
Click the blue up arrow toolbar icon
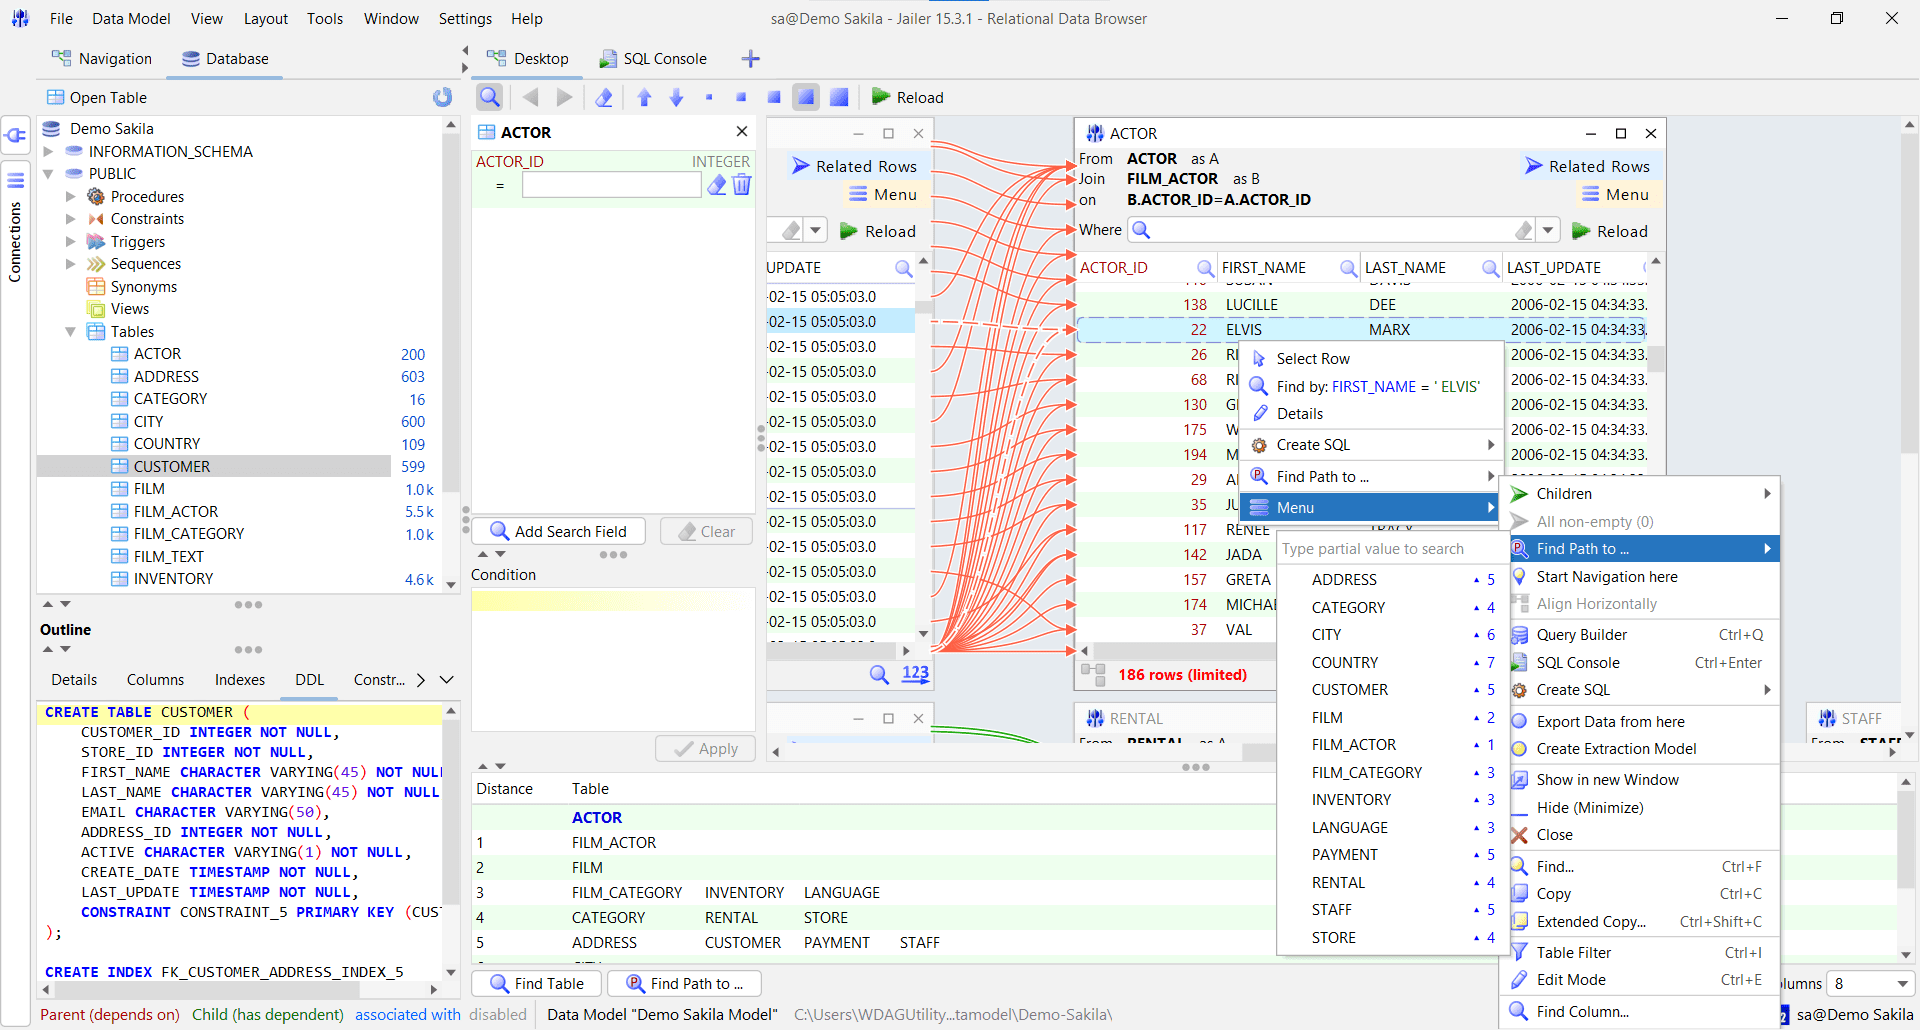644,97
